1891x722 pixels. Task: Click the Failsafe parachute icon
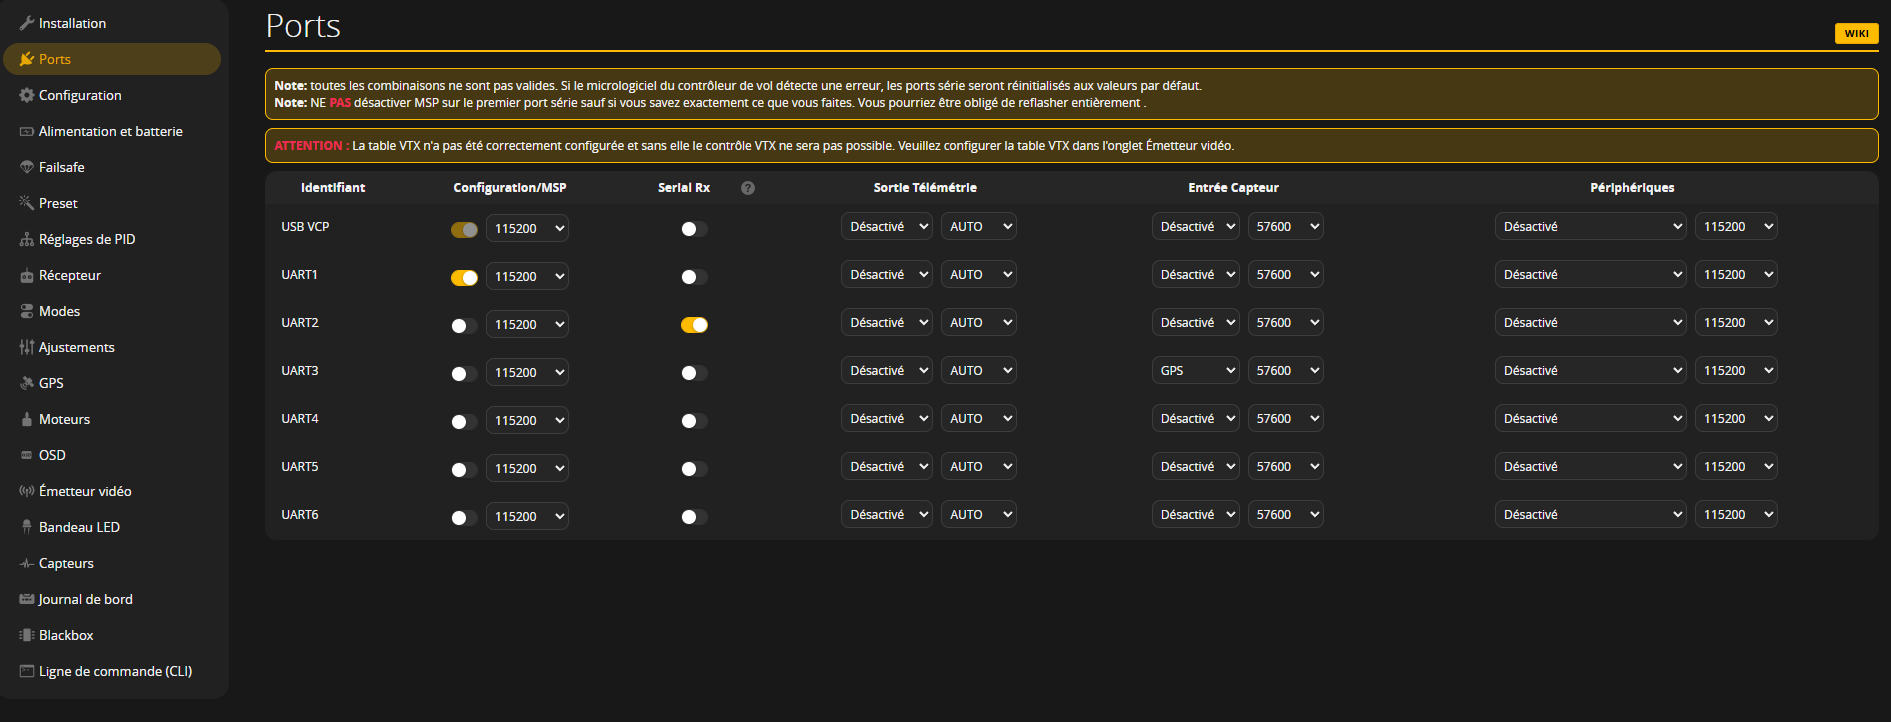point(27,167)
